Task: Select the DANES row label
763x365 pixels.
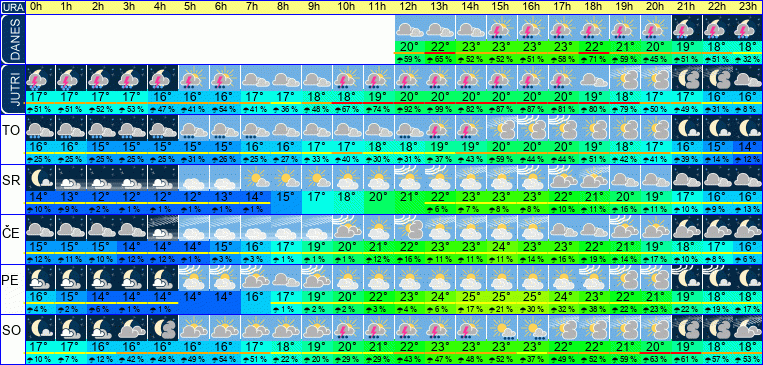Action: [x=12, y=39]
